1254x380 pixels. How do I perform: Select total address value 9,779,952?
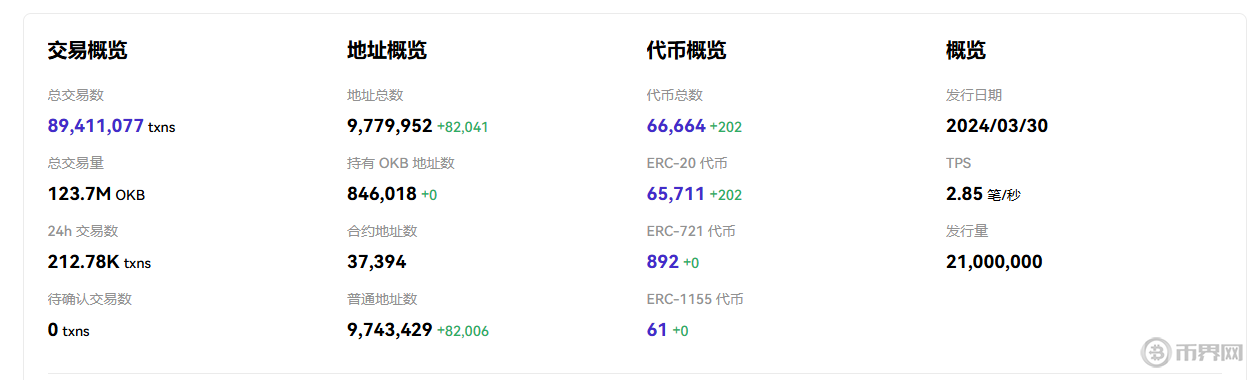[390, 126]
